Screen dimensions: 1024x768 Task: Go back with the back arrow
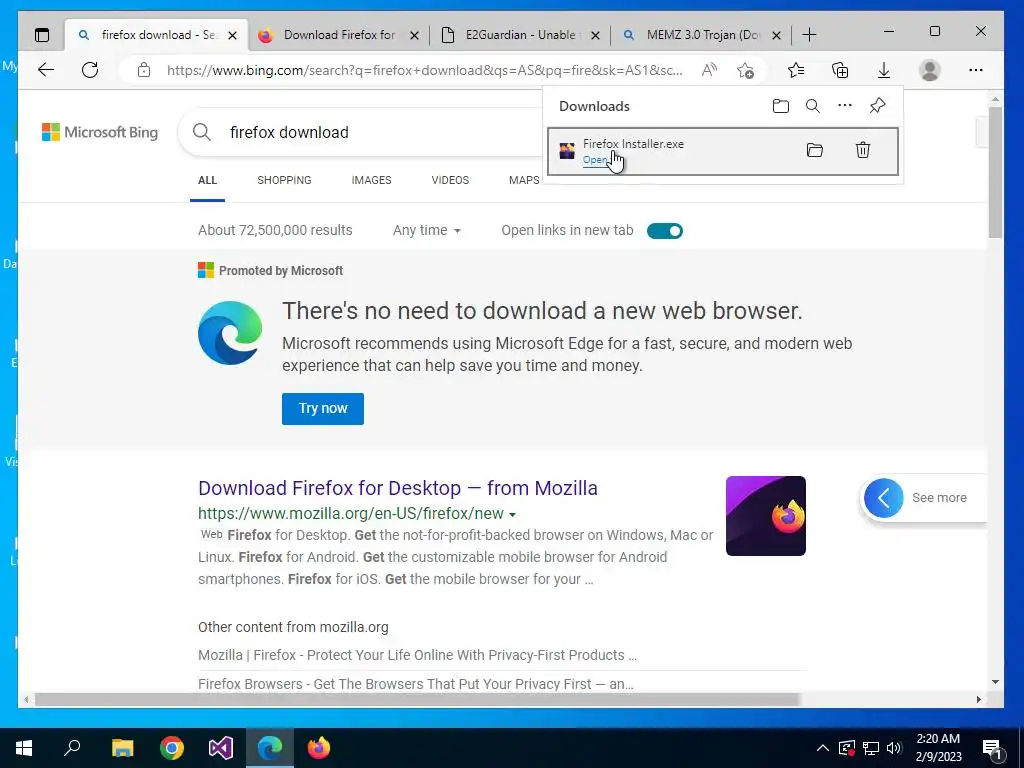pos(46,70)
